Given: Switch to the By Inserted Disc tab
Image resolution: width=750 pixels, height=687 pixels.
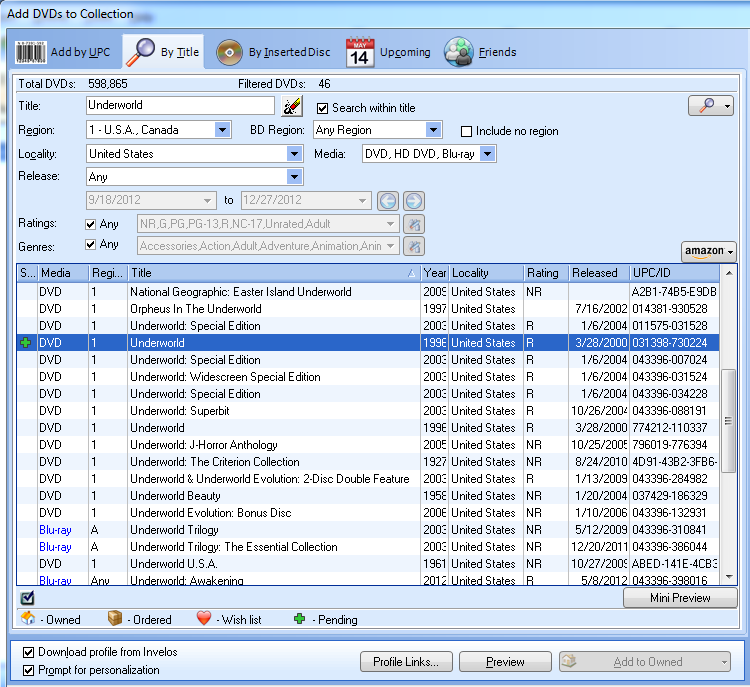Looking at the screenshot, I should [274, 52].
